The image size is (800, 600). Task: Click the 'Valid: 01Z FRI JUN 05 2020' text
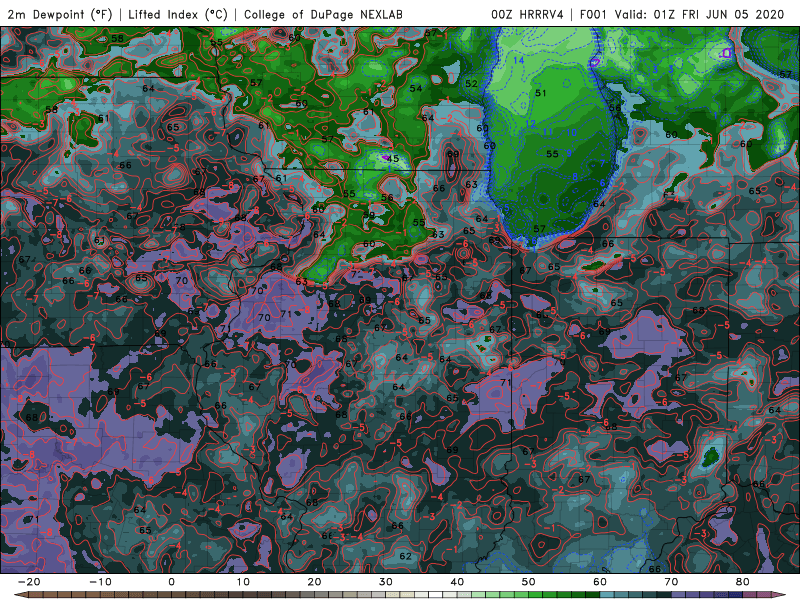pyautogui.click(x=699, y=14)
